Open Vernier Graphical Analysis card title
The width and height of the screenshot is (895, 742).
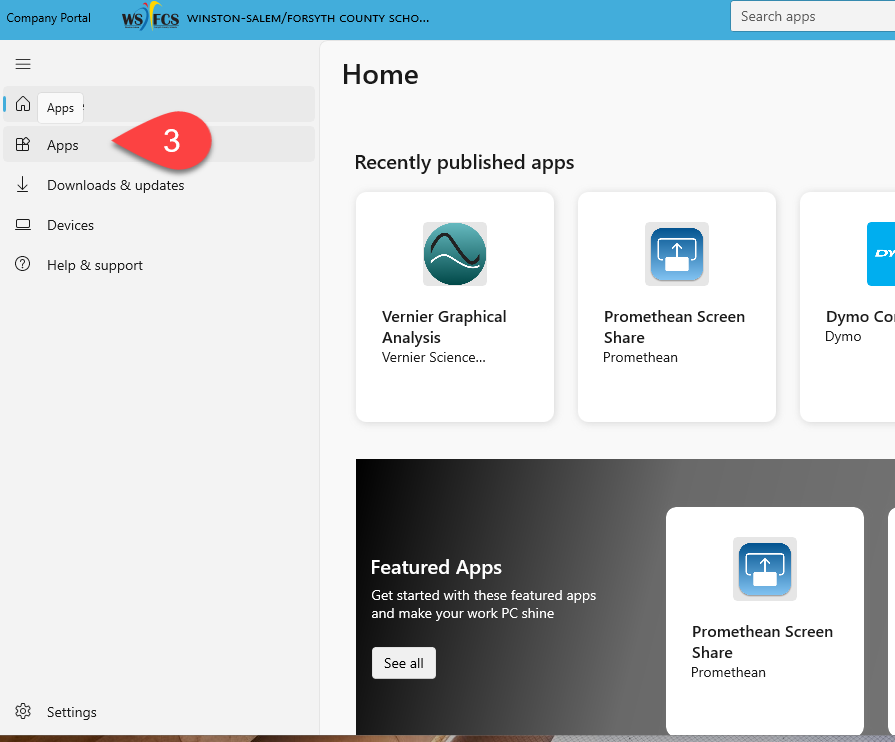coord(444,327)
